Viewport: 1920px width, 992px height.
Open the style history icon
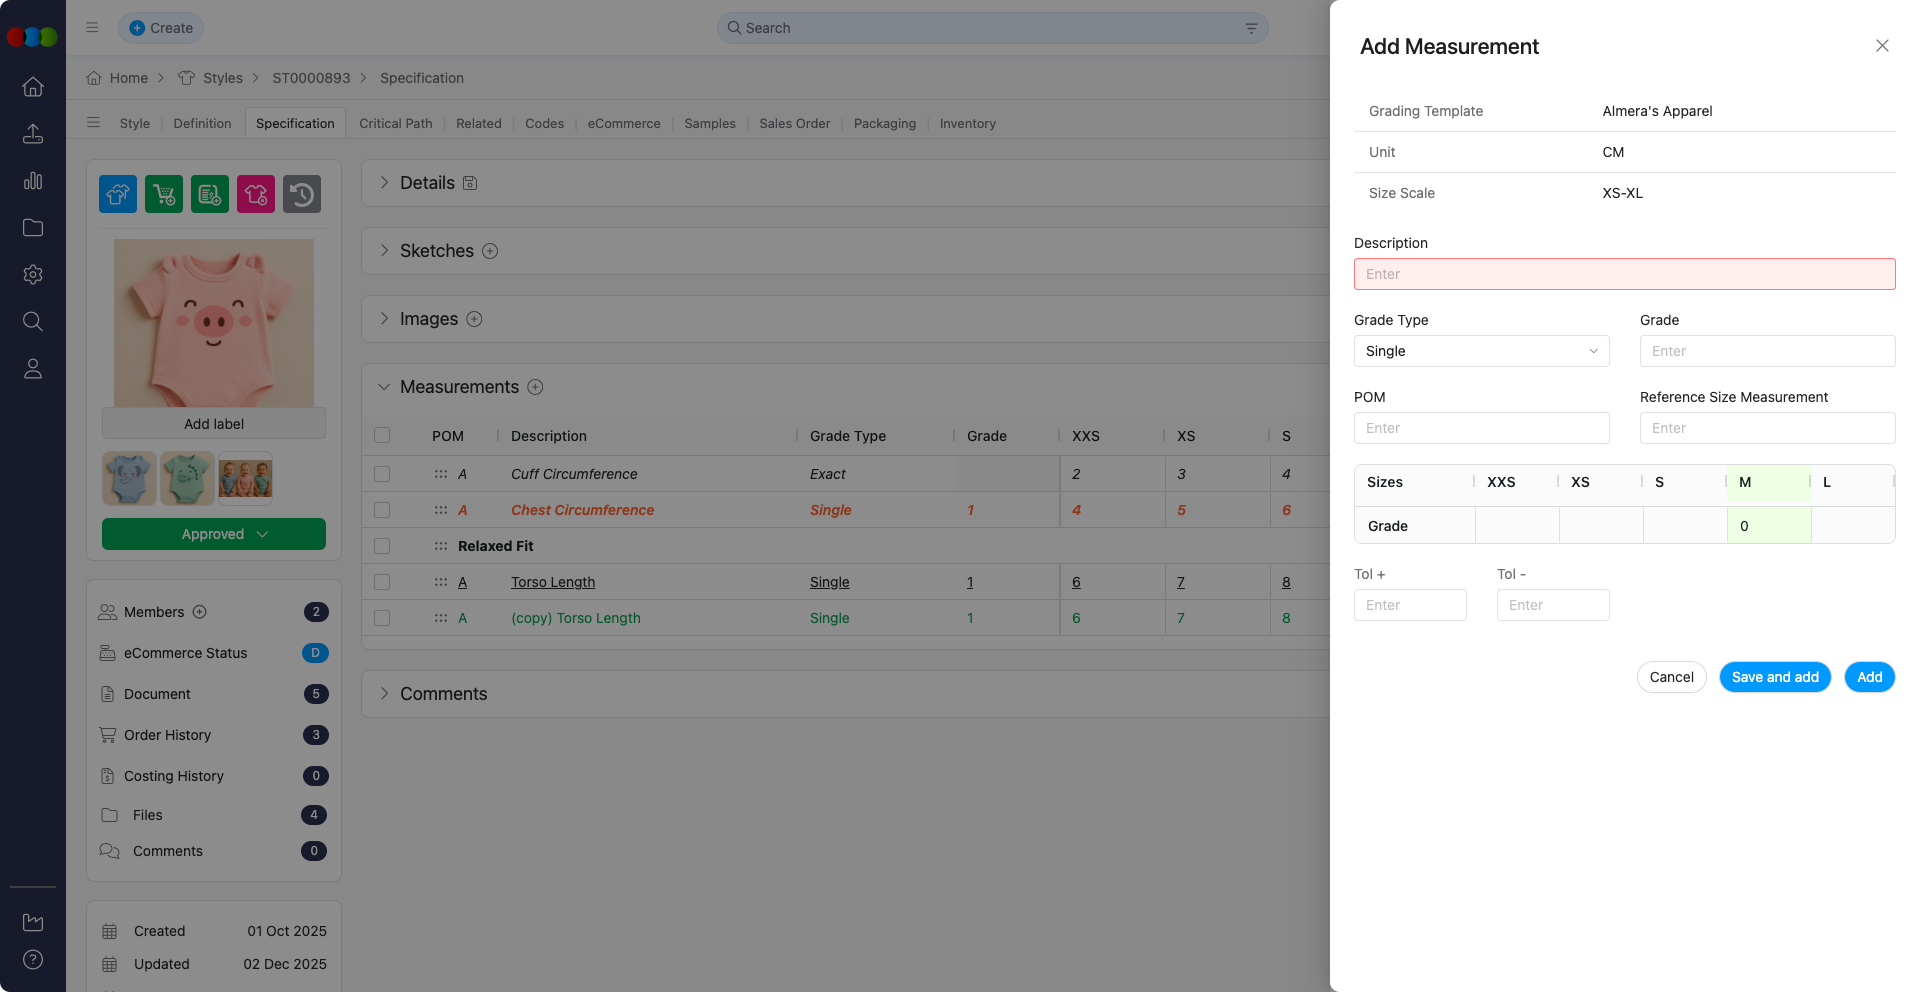pyautogui.click(x=301, y=194)
